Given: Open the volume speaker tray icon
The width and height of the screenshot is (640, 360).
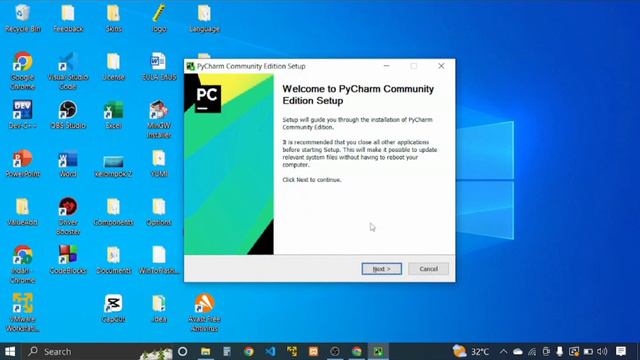Looking at the screenshot, I should coord(602,351).
